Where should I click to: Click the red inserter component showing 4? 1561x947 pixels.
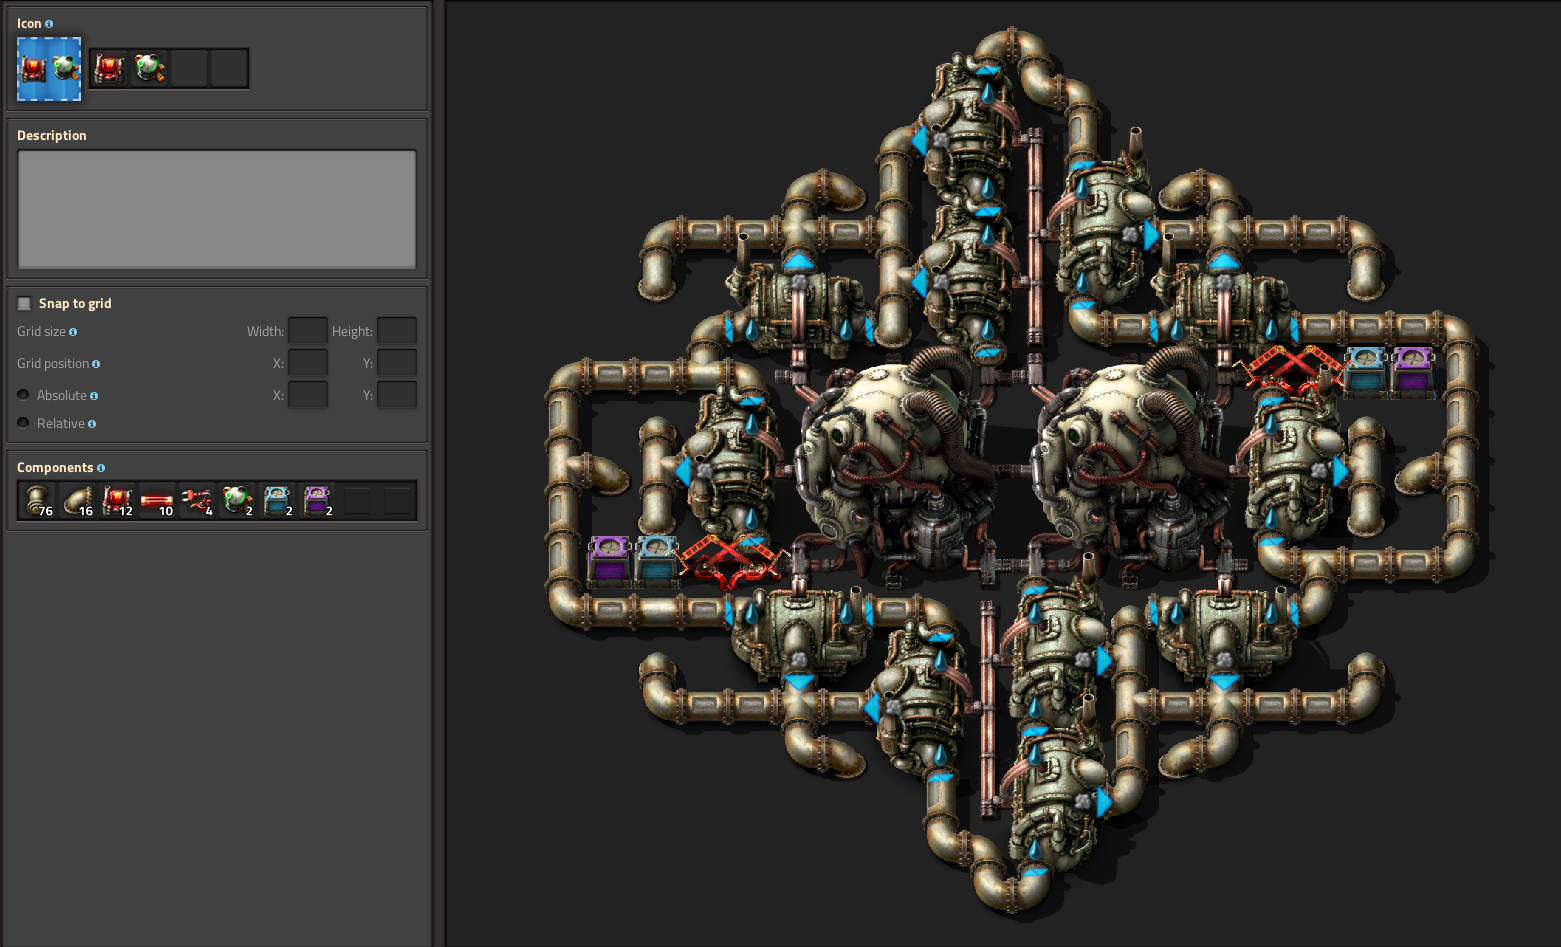pyautogui.click(x=197, y=501)
